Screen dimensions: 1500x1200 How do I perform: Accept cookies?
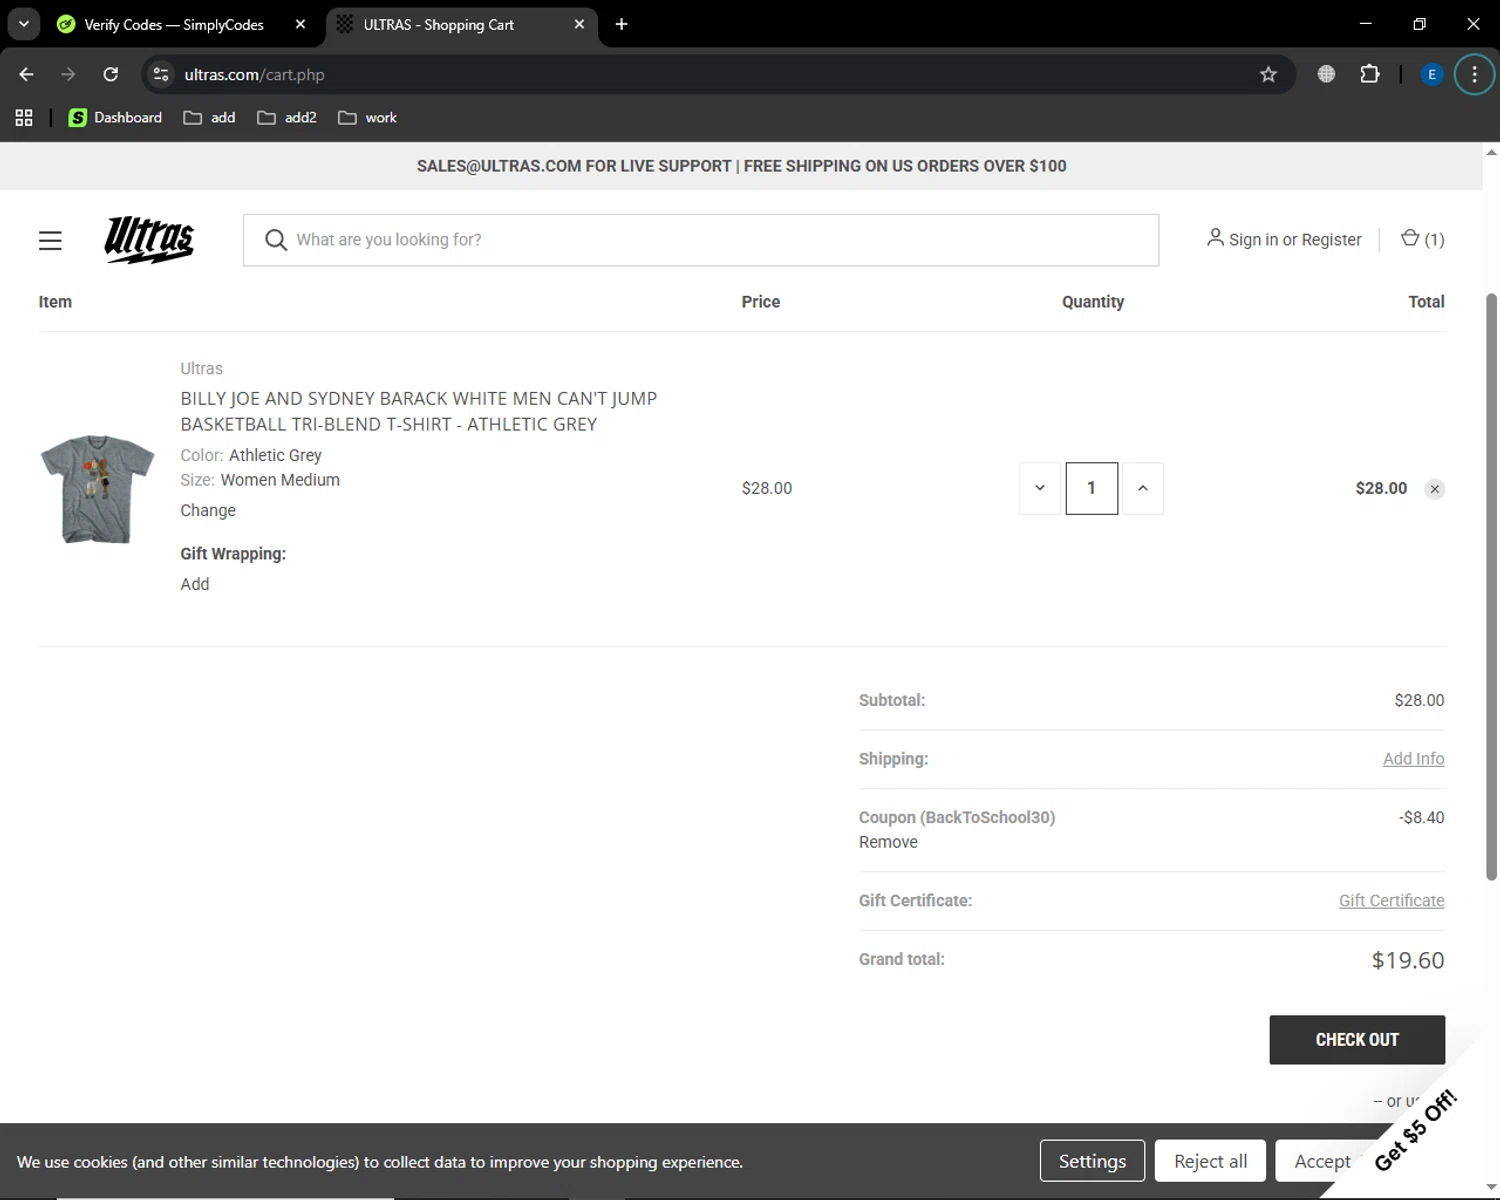point(1321,1161)
